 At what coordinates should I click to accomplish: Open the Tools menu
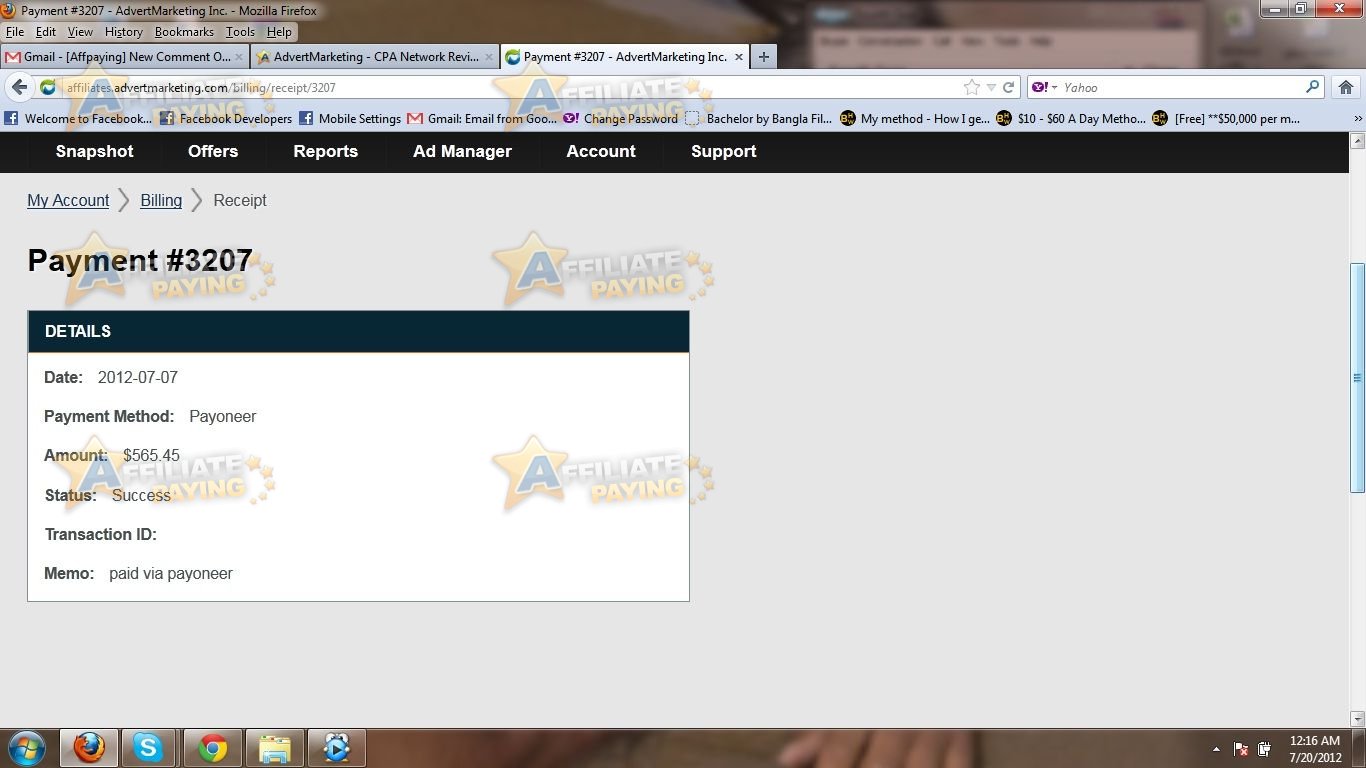240,32
